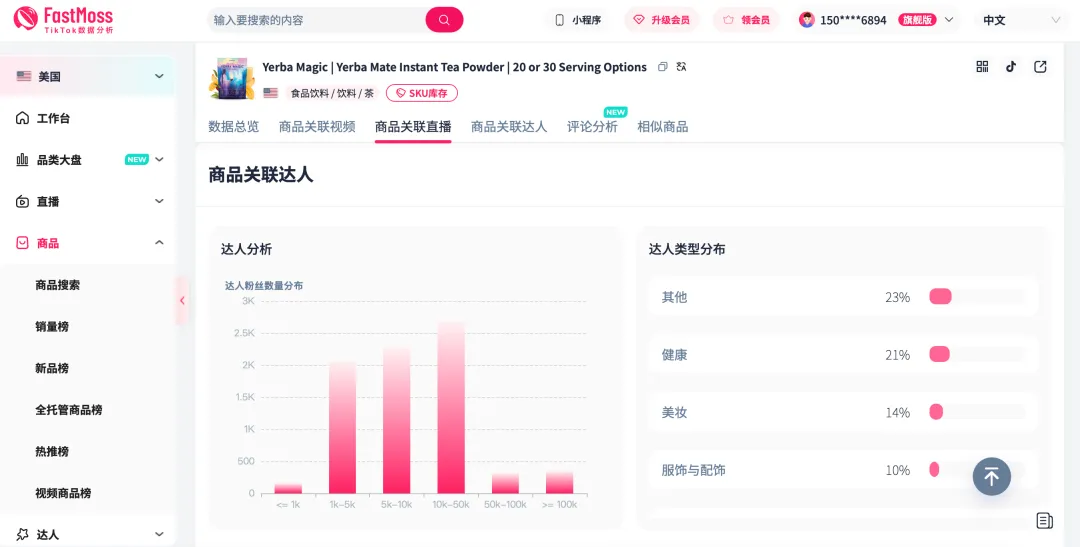Open 销量榜 in sidebar
The image size is (1080, 547).
[52, 326]
